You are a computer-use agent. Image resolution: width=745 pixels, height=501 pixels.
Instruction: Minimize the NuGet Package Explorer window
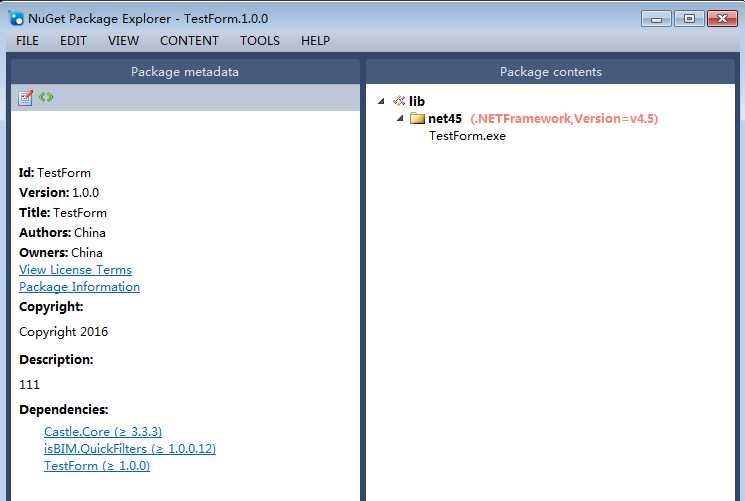(x=657, y=19)
